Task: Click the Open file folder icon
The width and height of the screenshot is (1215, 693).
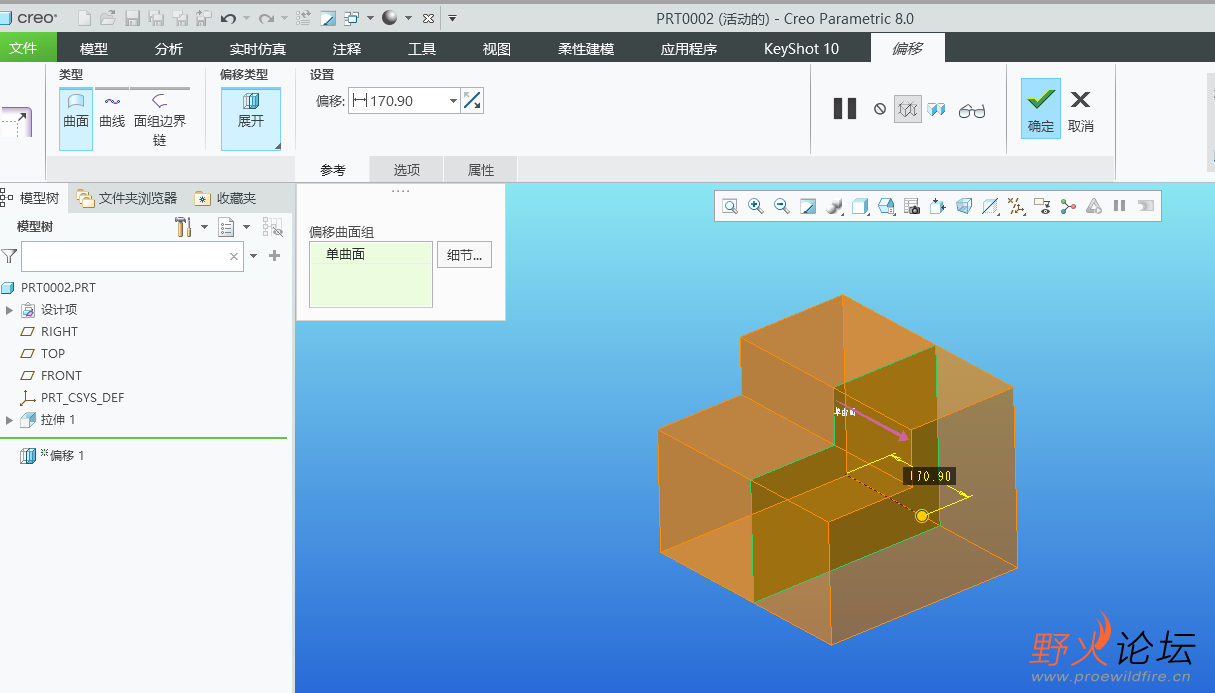Action: [107, 18]
